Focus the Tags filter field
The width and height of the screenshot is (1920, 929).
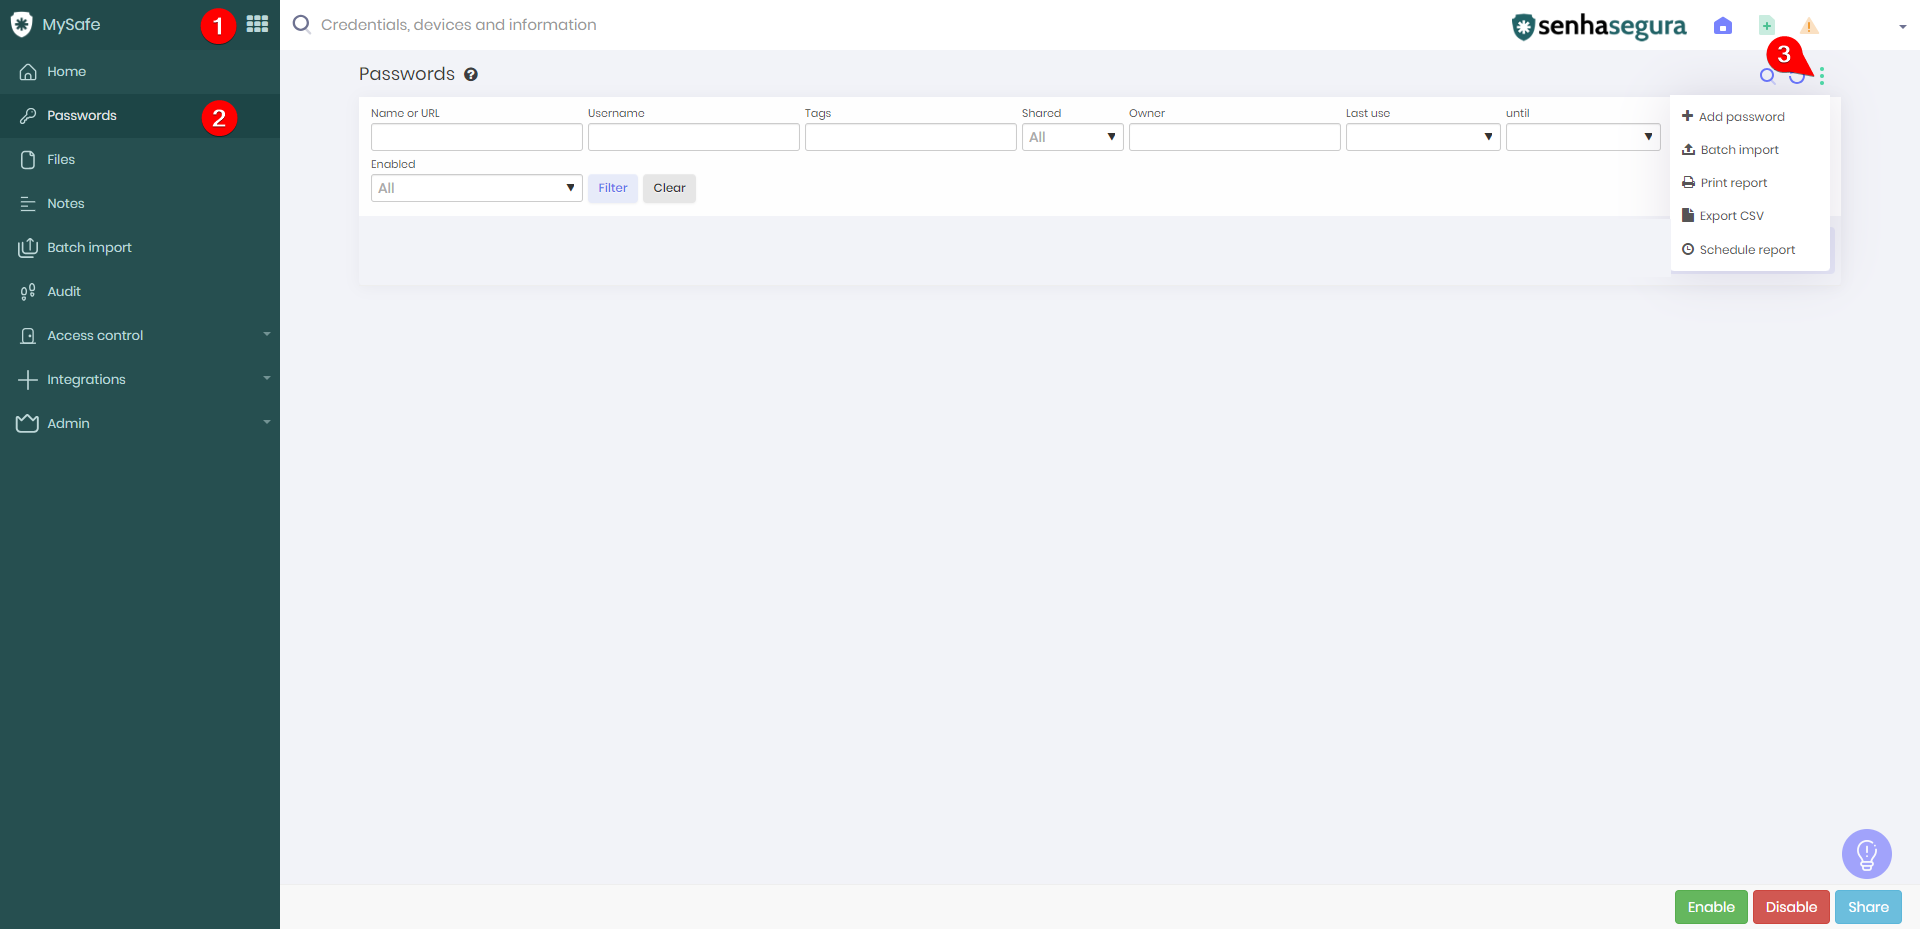tap(910, 137)
